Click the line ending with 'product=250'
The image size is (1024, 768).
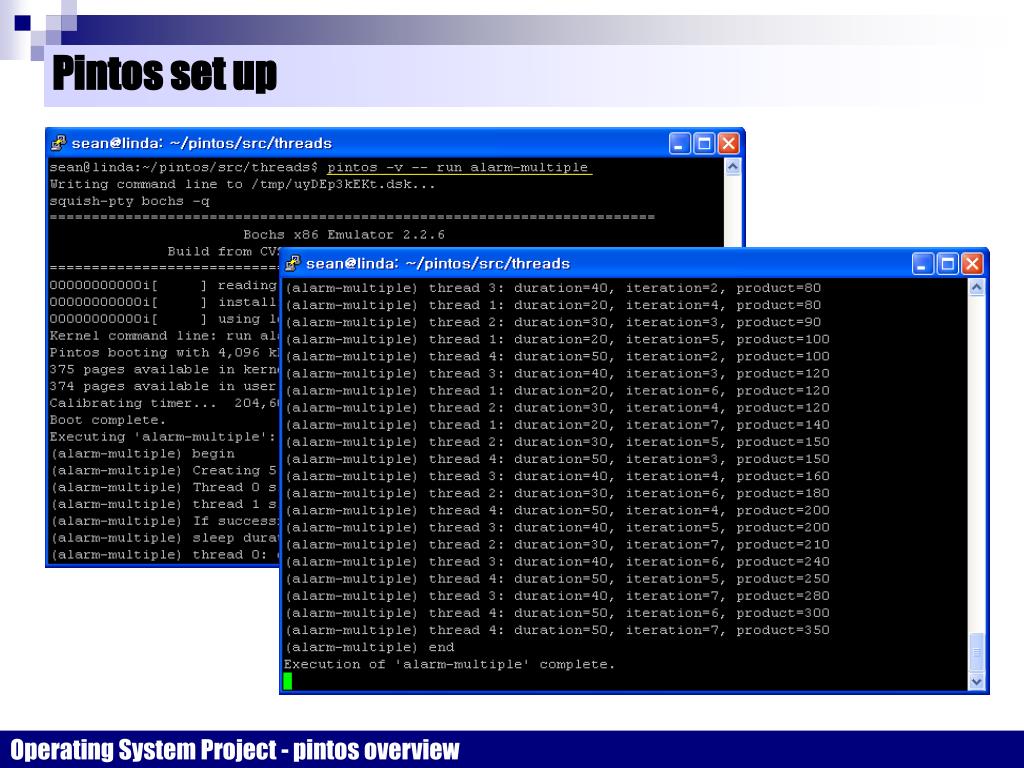pos(557,579)
